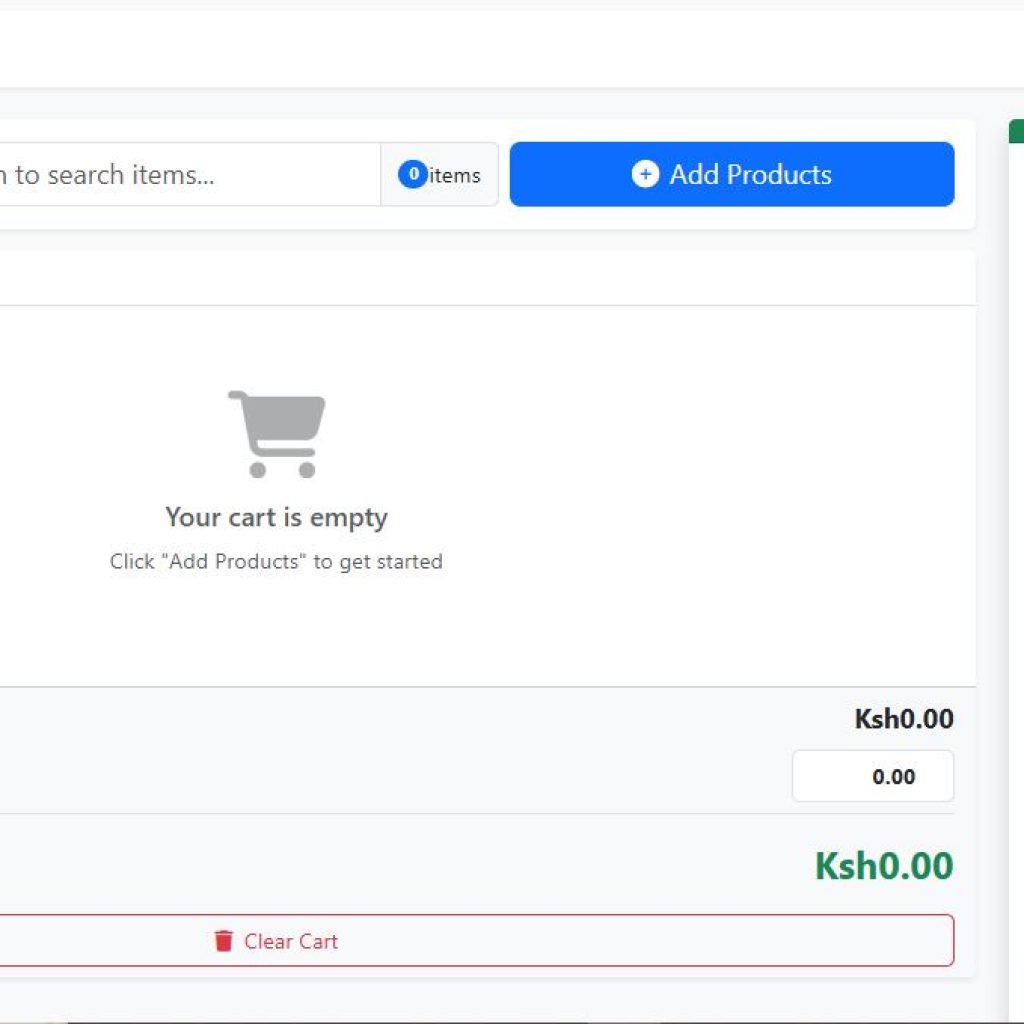The height and width of the screenshot is (1024, 1024).
Task: Click the white plus symbol near Add Products label
Action: [646, 174]
